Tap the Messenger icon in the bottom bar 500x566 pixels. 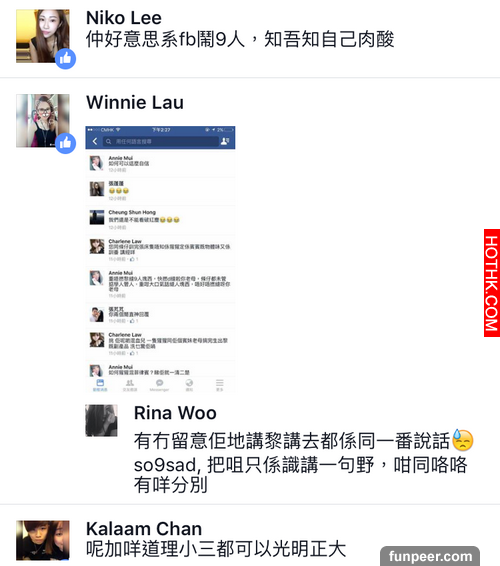coord(159,385)
